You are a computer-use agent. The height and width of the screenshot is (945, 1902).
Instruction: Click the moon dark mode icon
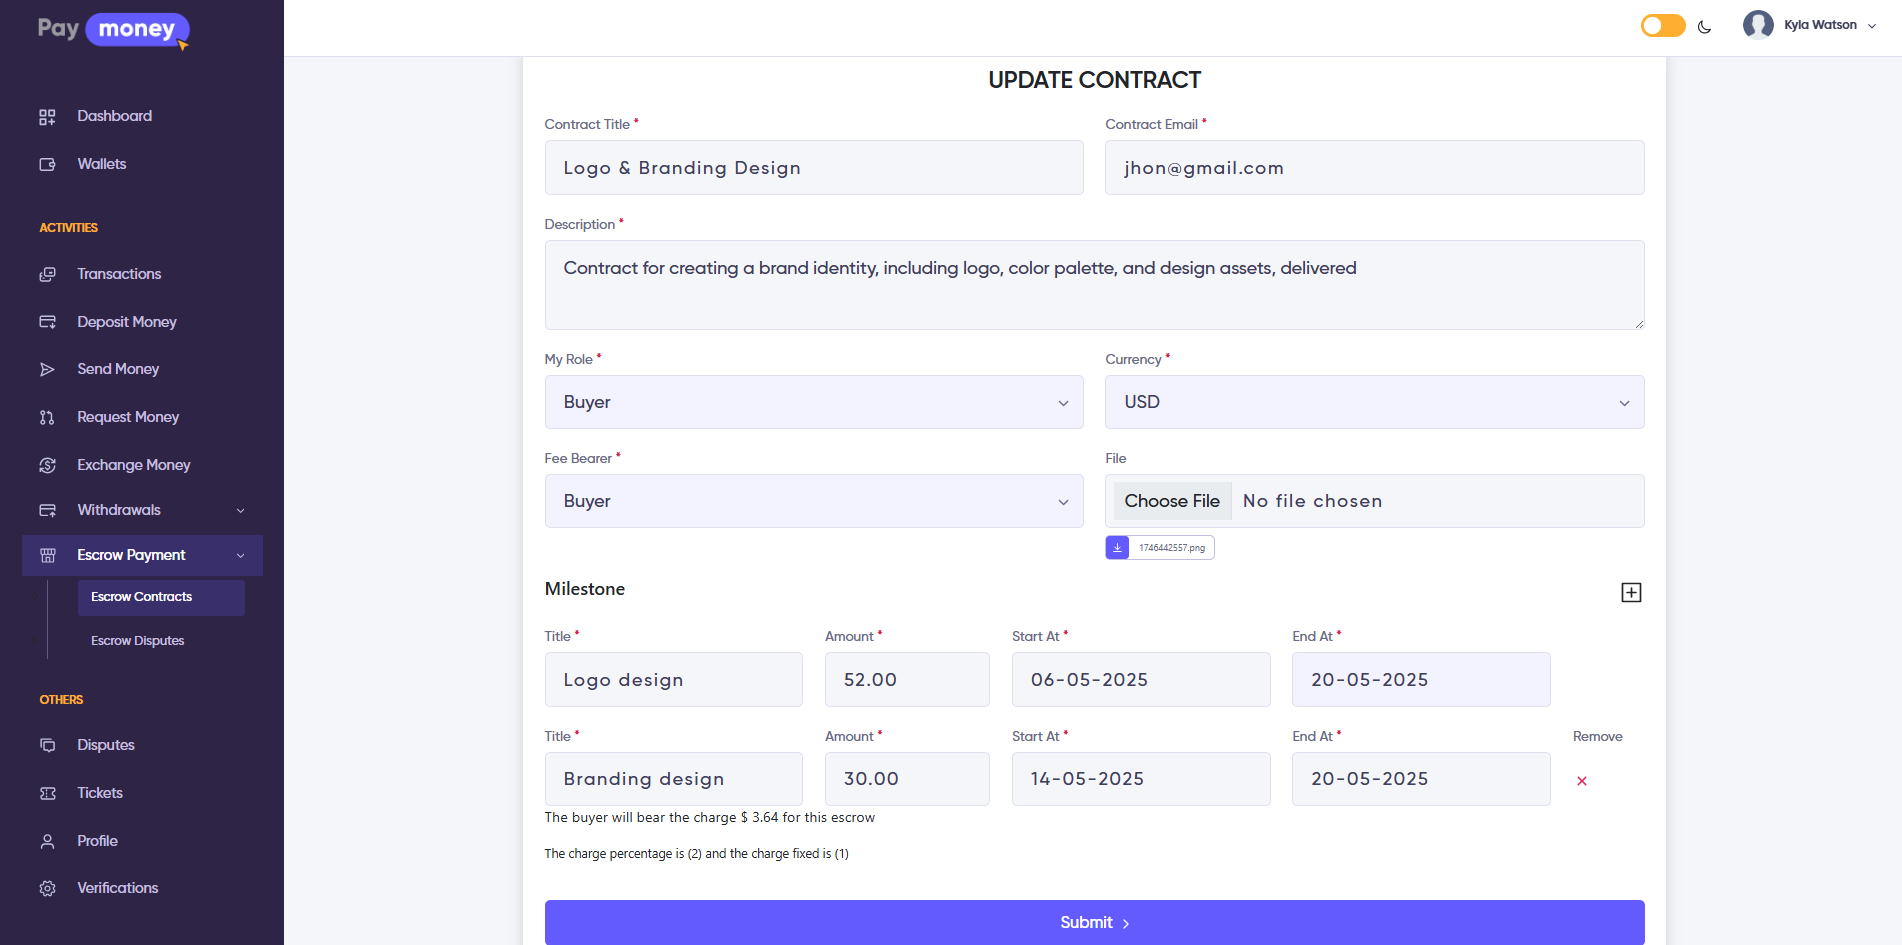(1704, 27)
